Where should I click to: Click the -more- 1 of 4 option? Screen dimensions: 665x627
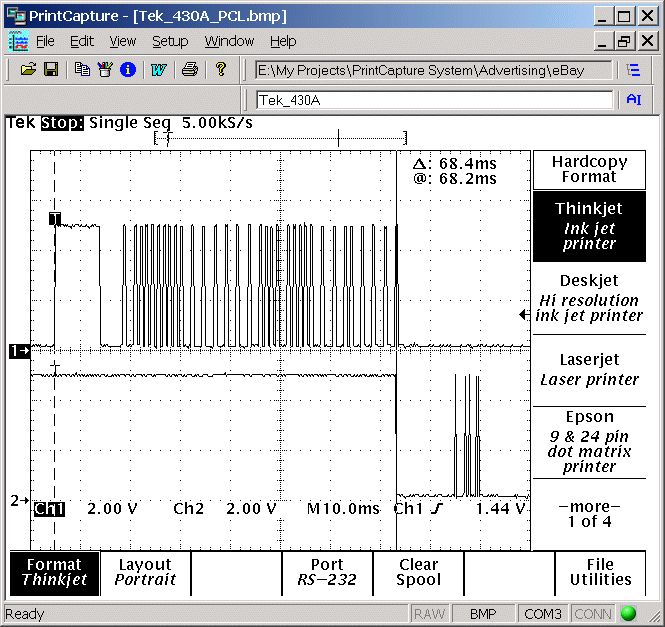[x=589, y=514]
